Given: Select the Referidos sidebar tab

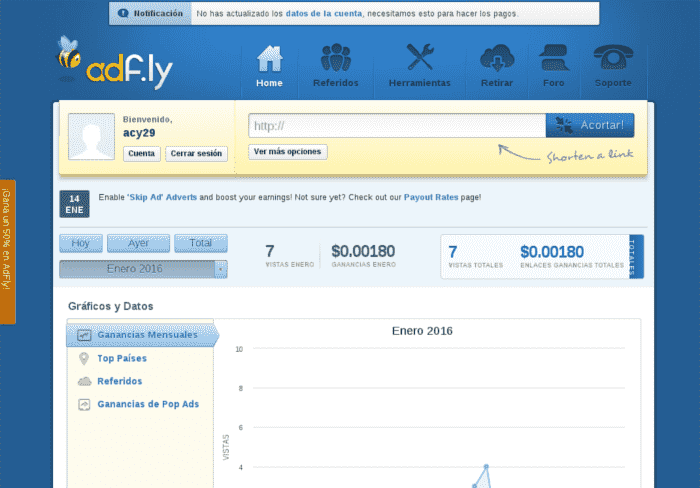Looking at the screenshot, I should tap(120, 381).
